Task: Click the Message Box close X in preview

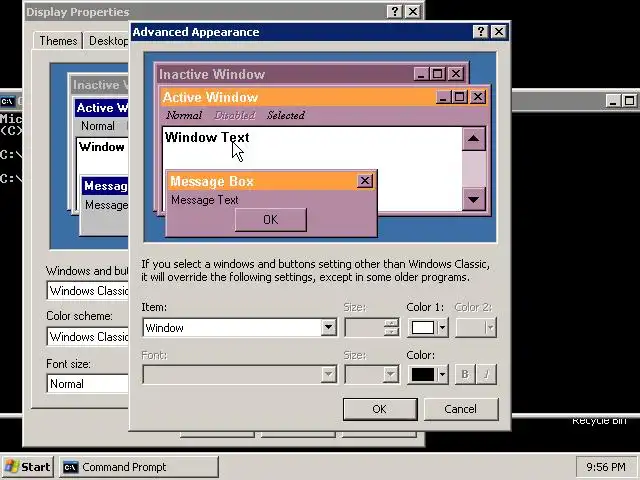Action: (364, 181)
